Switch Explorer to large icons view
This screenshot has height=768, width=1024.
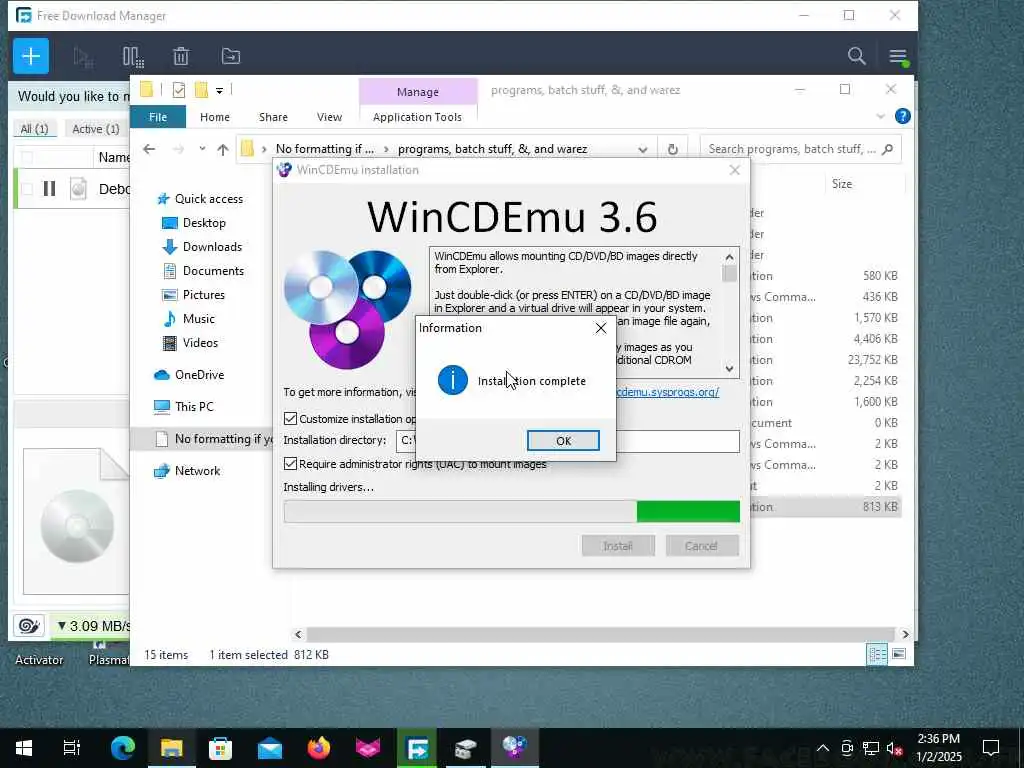(899, 654)
